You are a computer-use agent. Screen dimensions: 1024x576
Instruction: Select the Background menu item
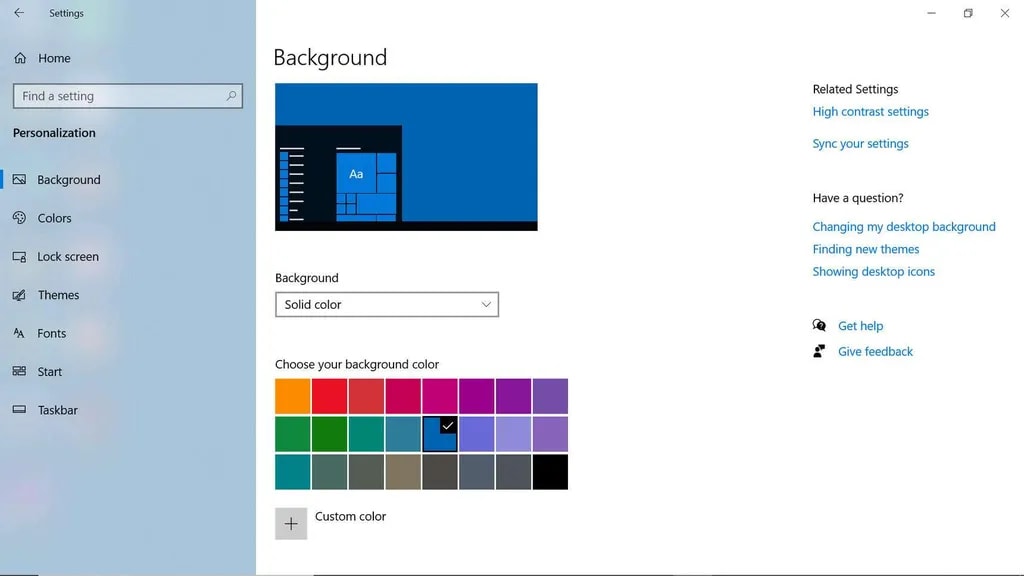[x=68, y=180]
